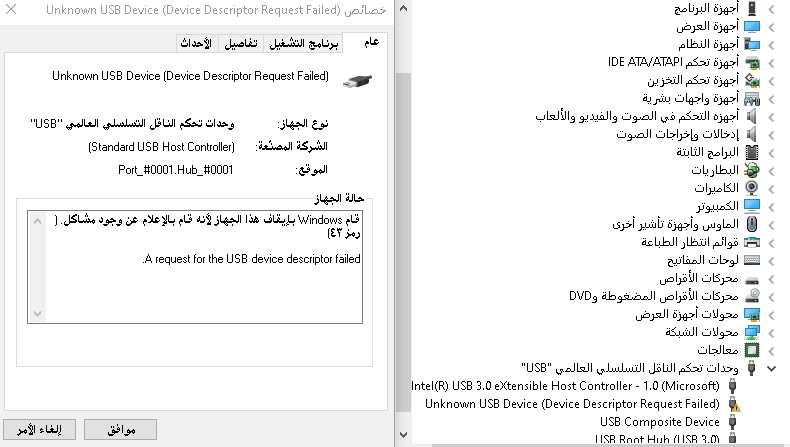Click the system devices (أجهزة النظام) icon
This screenshot has height=447, width=790.
tap(752, 44)
